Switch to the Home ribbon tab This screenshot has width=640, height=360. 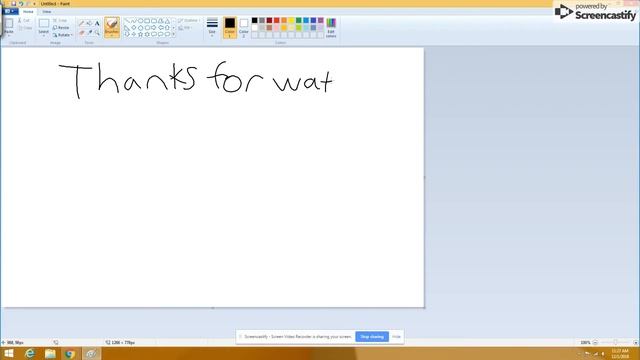click(x=28, y=11)
